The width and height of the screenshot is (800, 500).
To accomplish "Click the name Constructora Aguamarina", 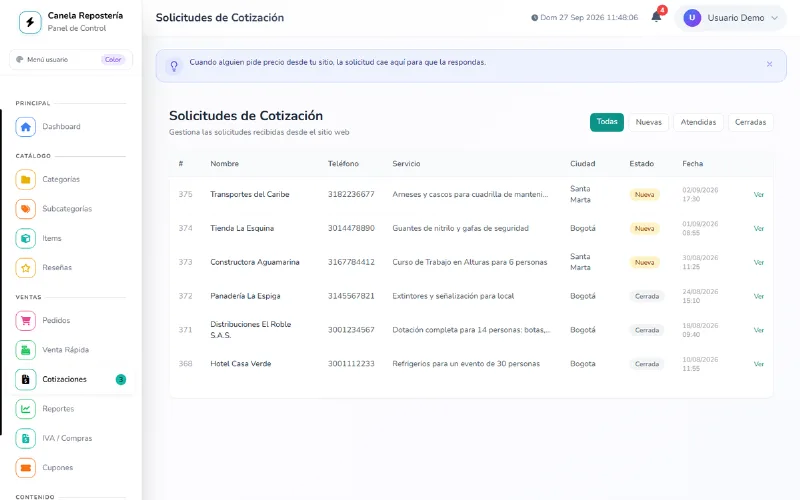I will (255, 262).
